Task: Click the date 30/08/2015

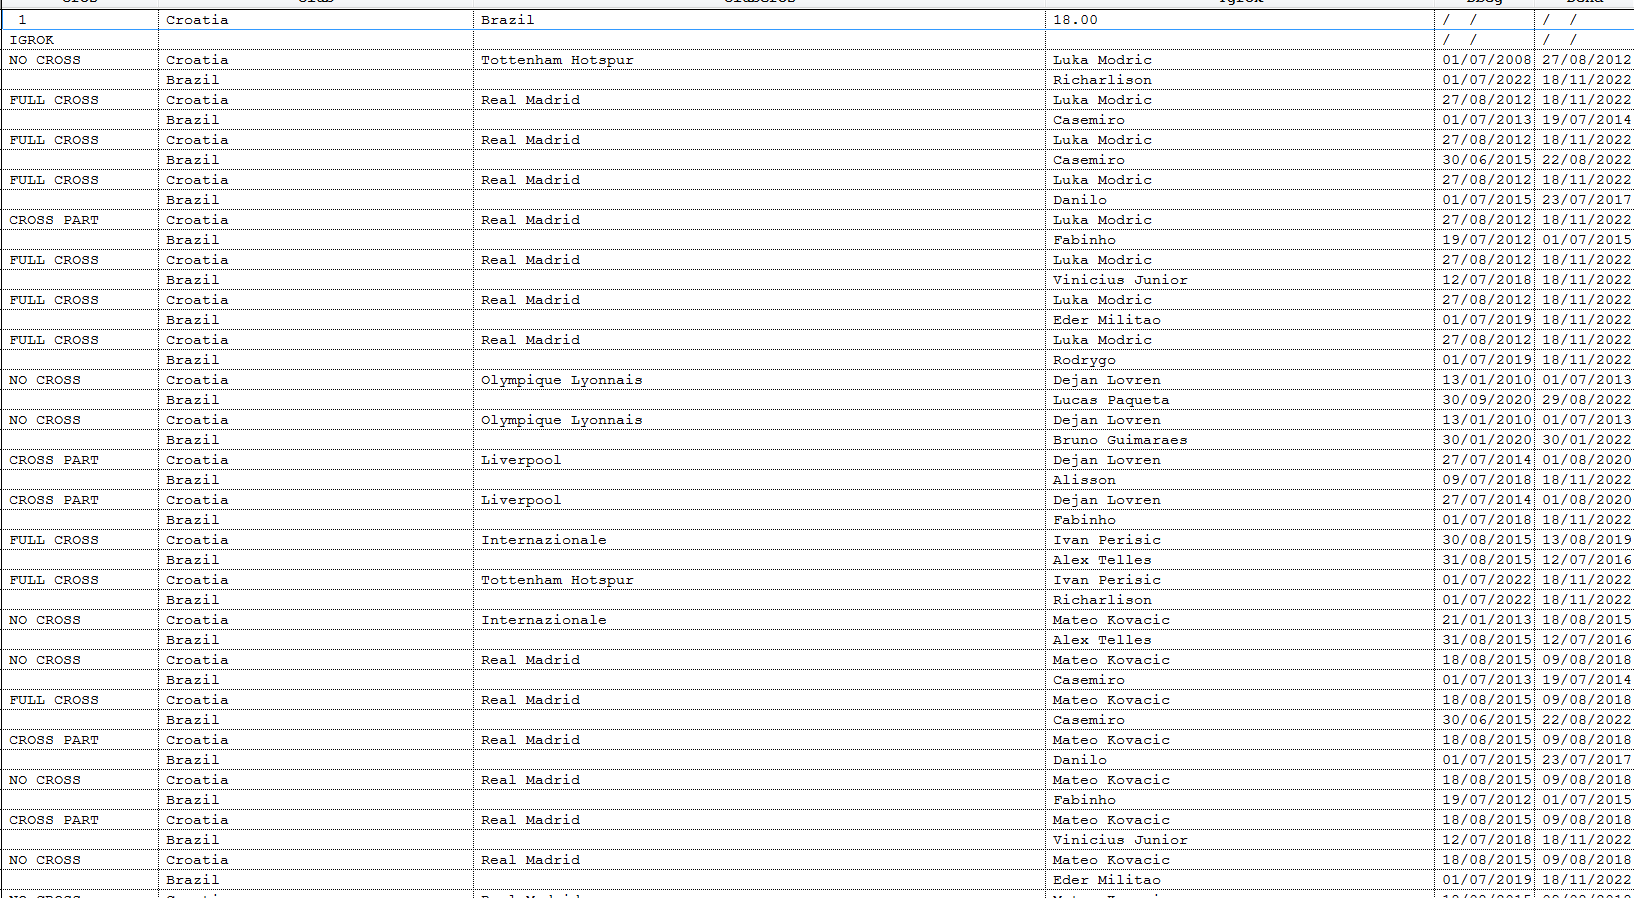Action: click(1487, 540)
